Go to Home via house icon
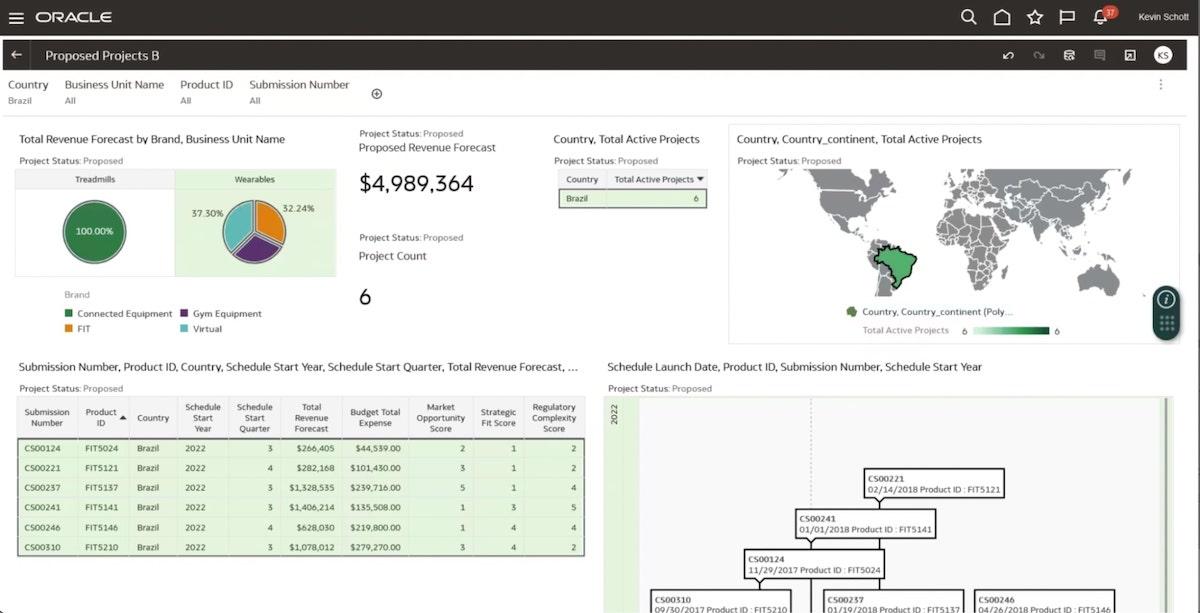 (1001, 17)
